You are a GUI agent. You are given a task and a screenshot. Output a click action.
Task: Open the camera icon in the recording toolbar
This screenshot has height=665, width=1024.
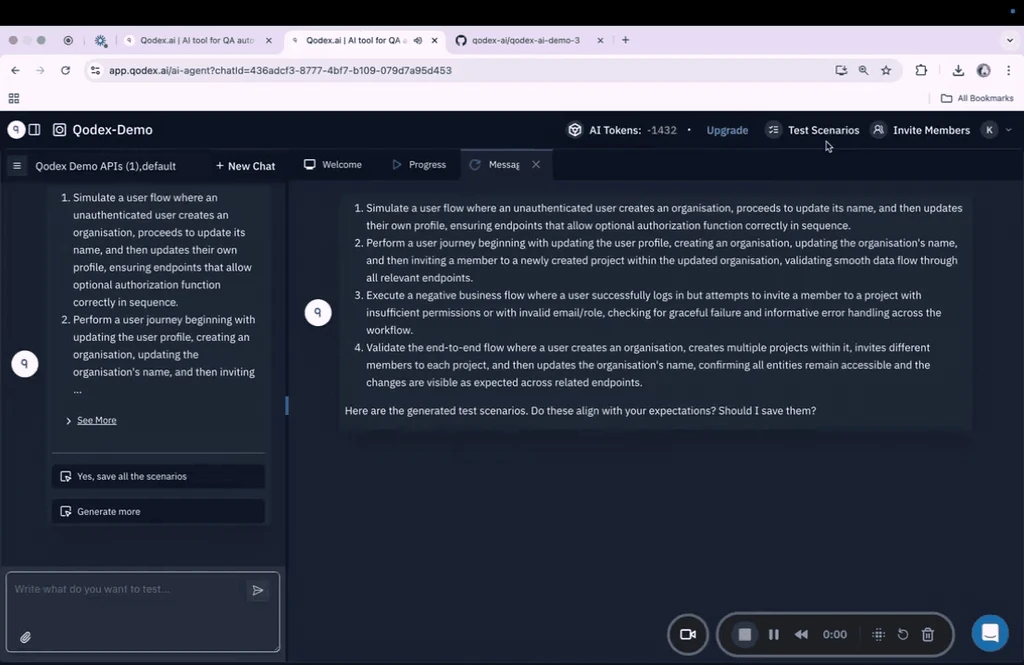coord(688,634)
